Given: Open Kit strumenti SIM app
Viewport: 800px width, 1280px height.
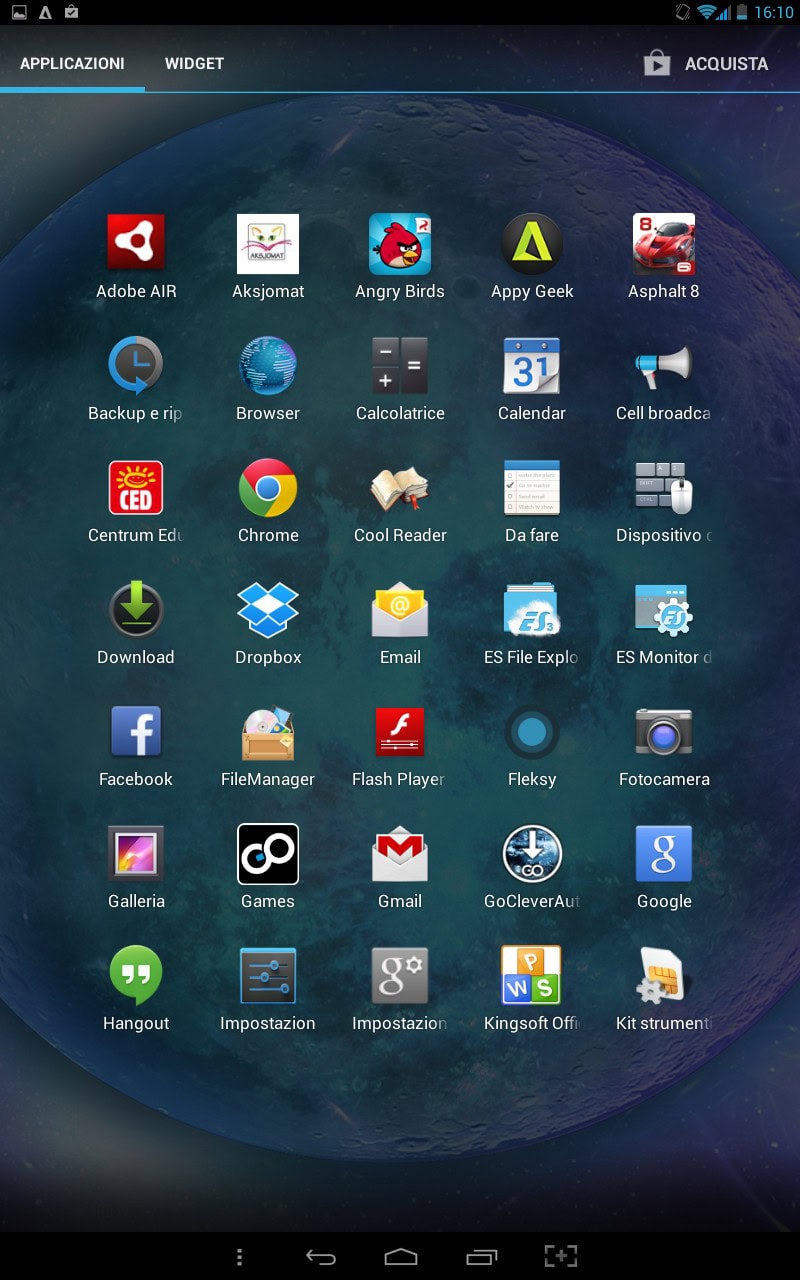Looking at the screenshot, I should click(664, 990).
